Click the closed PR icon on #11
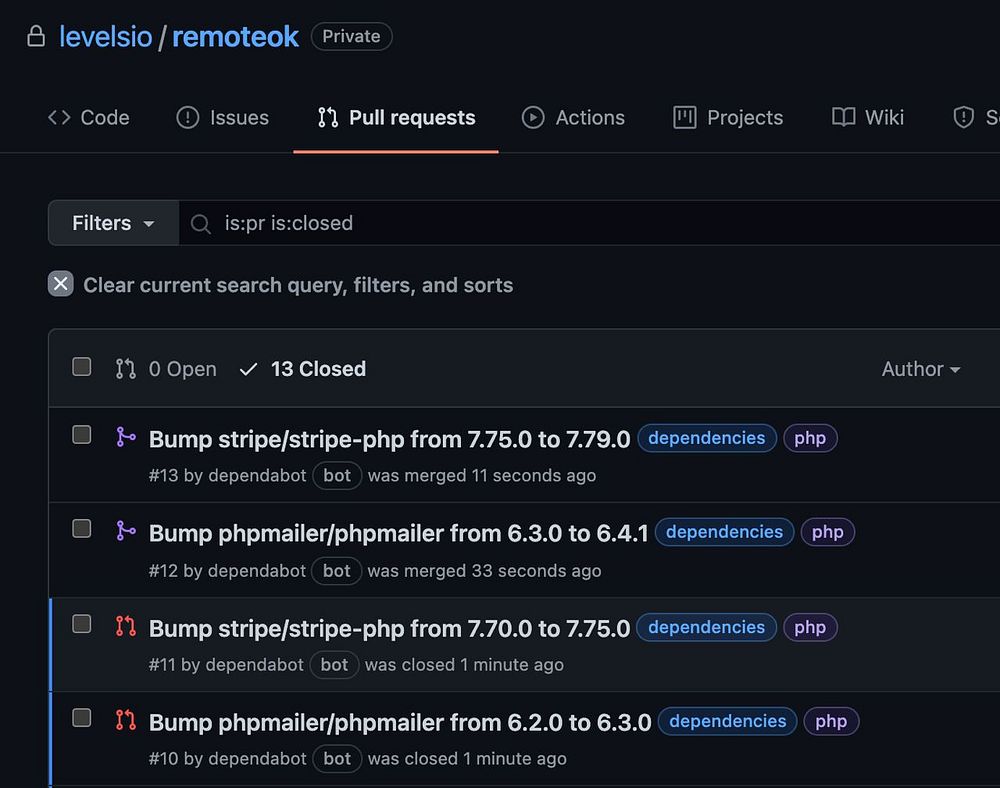This screenshot has width=1000, height=788. coord(125,626)
